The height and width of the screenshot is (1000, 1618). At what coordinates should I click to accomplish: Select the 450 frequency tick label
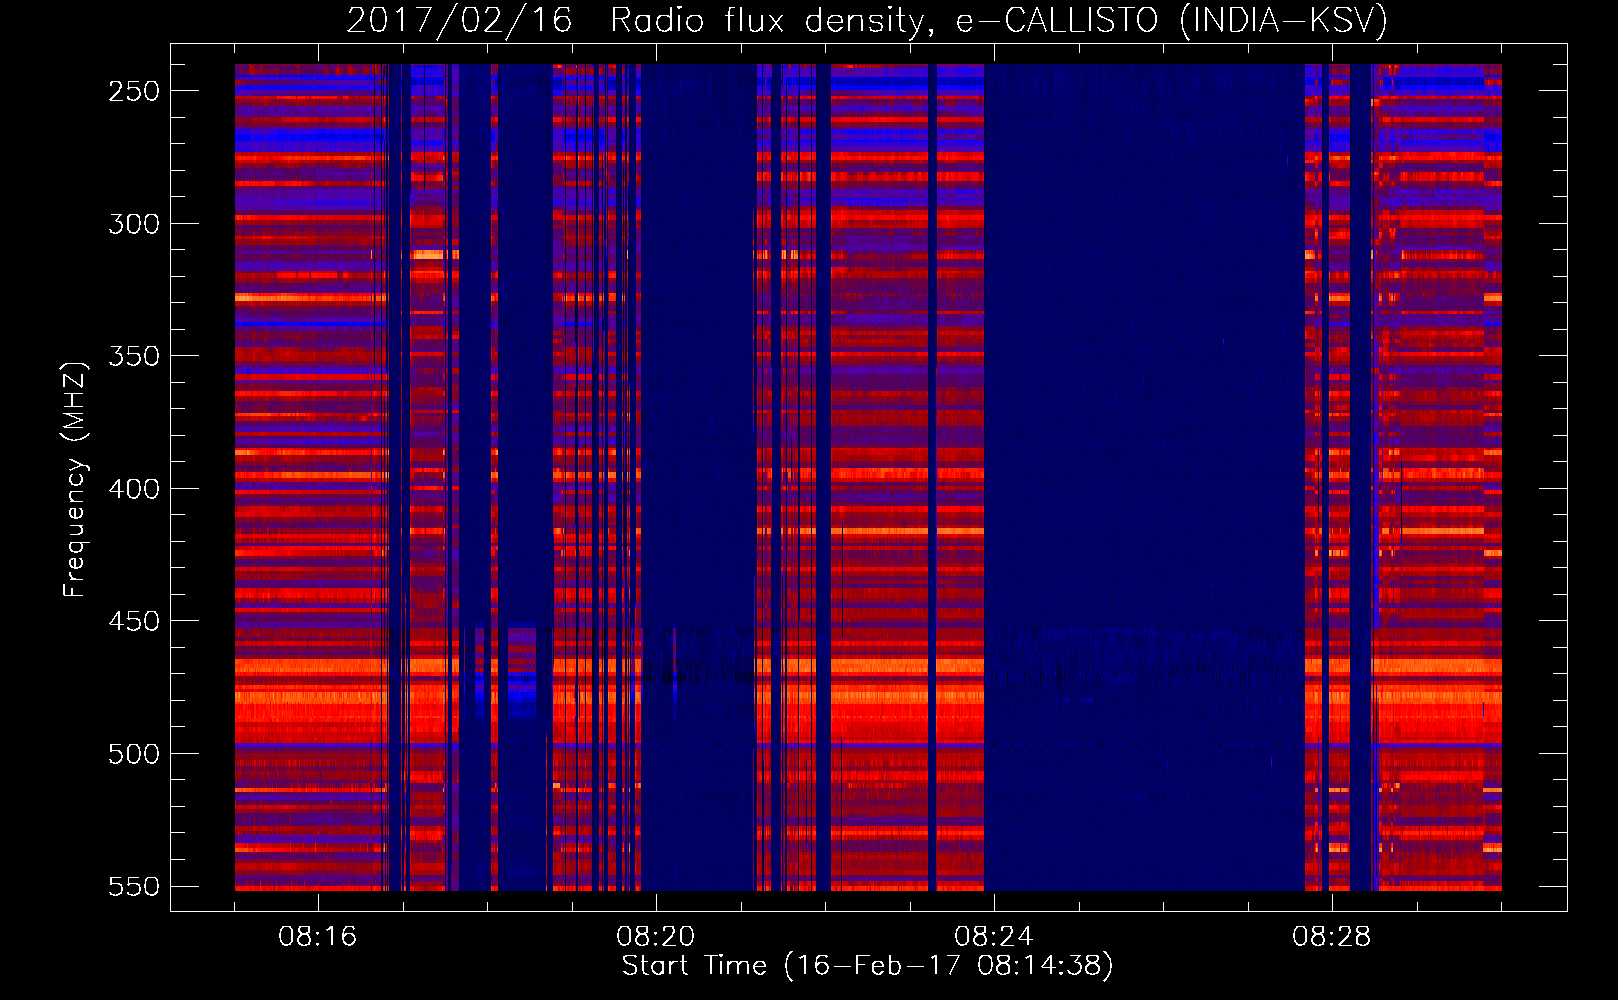pyautogui.click(x=134, y=621)
